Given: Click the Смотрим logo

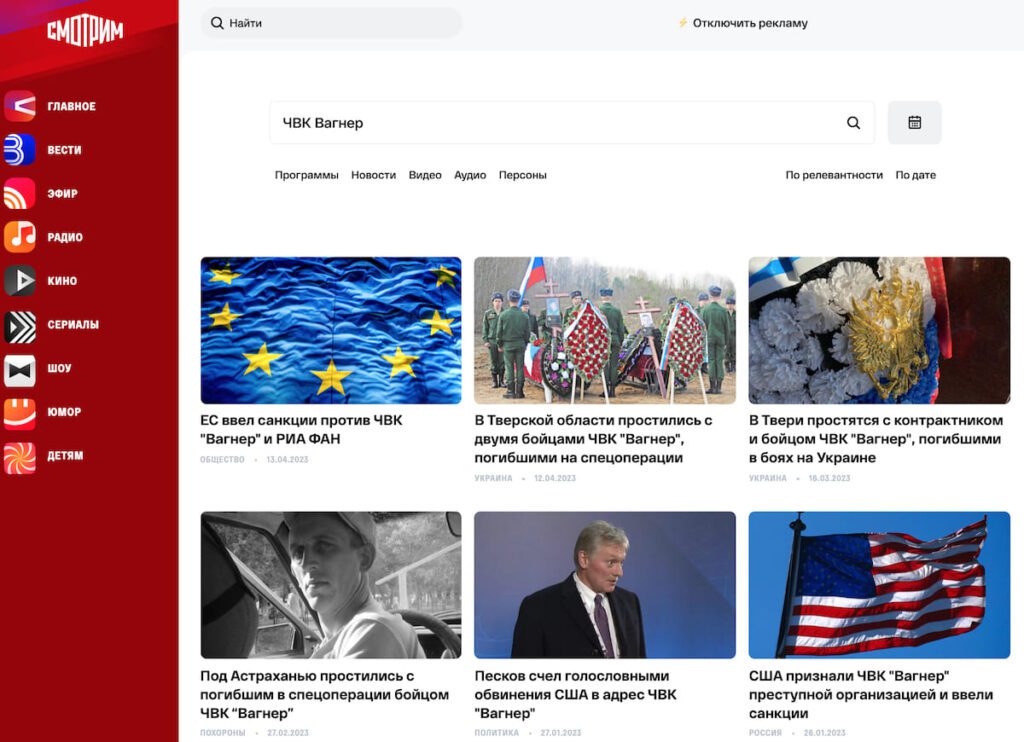Looking at the screenshot, I should (x=85, y=31).
